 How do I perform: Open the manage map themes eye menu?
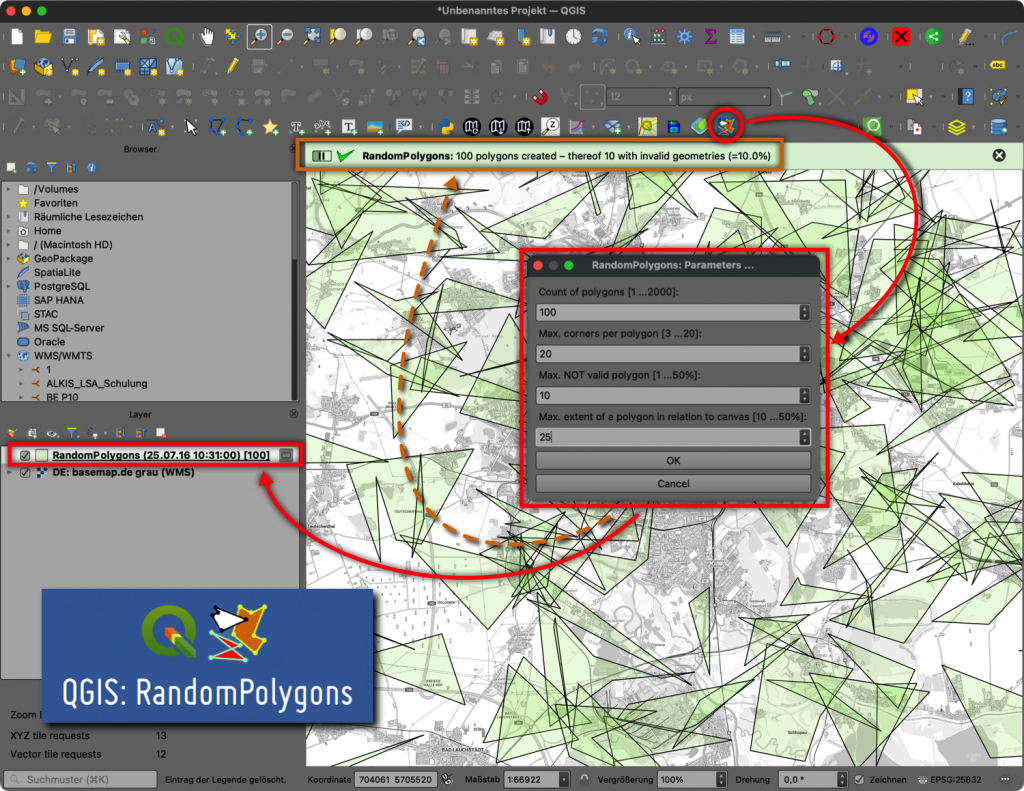[52, 433]
